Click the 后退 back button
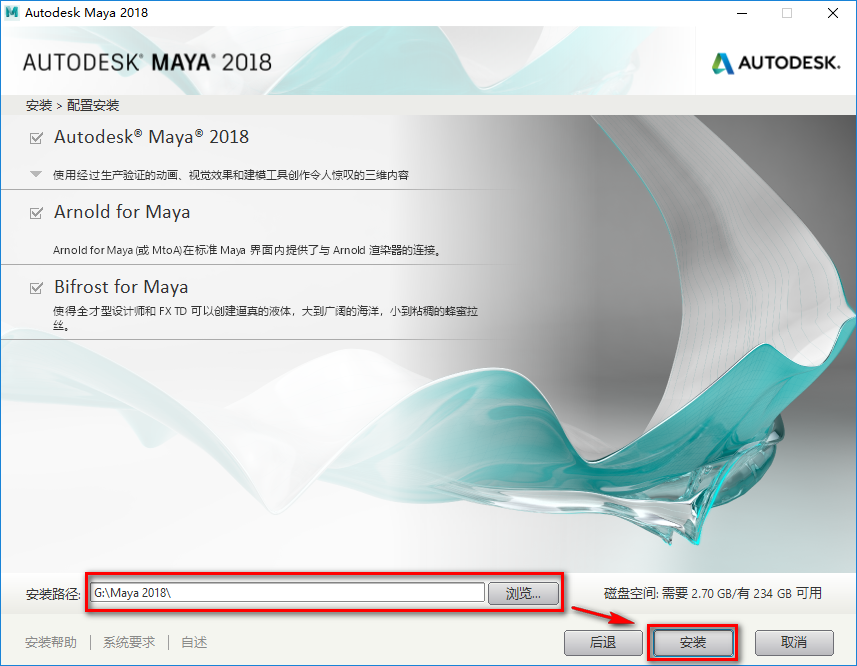The image size is (857, 666). pyautogui.click(x=602, y=643)
